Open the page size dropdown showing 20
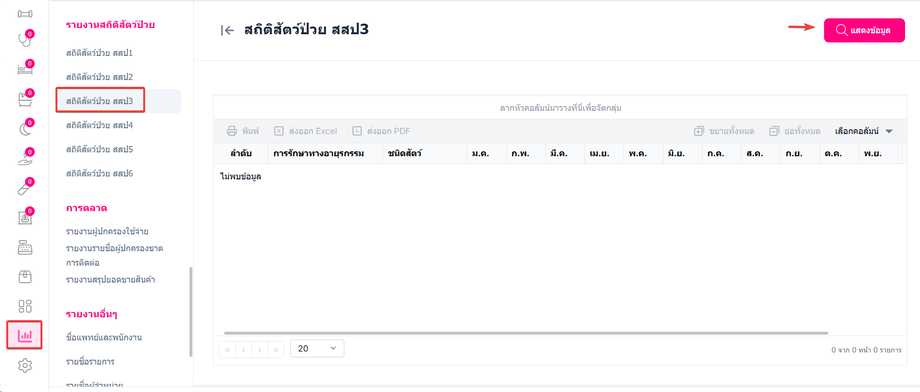The width and height of the screenshot is (920, 392). 317,349
